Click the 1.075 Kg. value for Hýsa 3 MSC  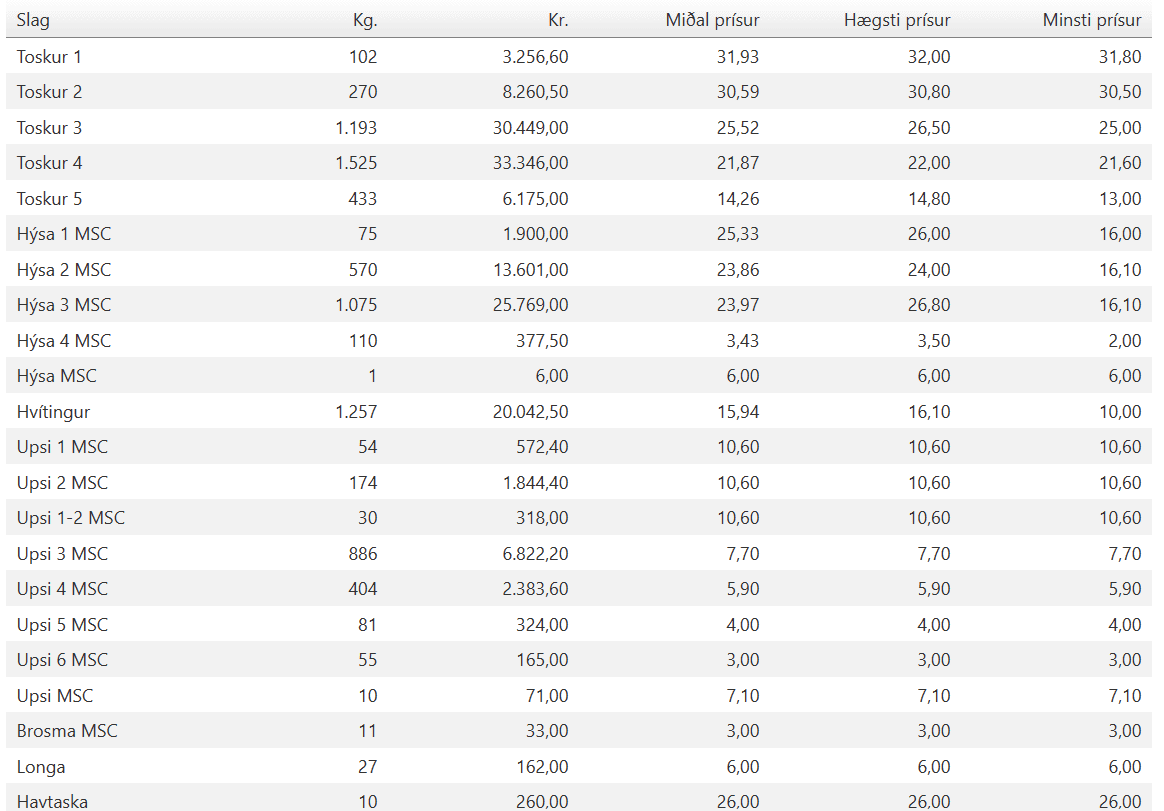pos(356,304)
